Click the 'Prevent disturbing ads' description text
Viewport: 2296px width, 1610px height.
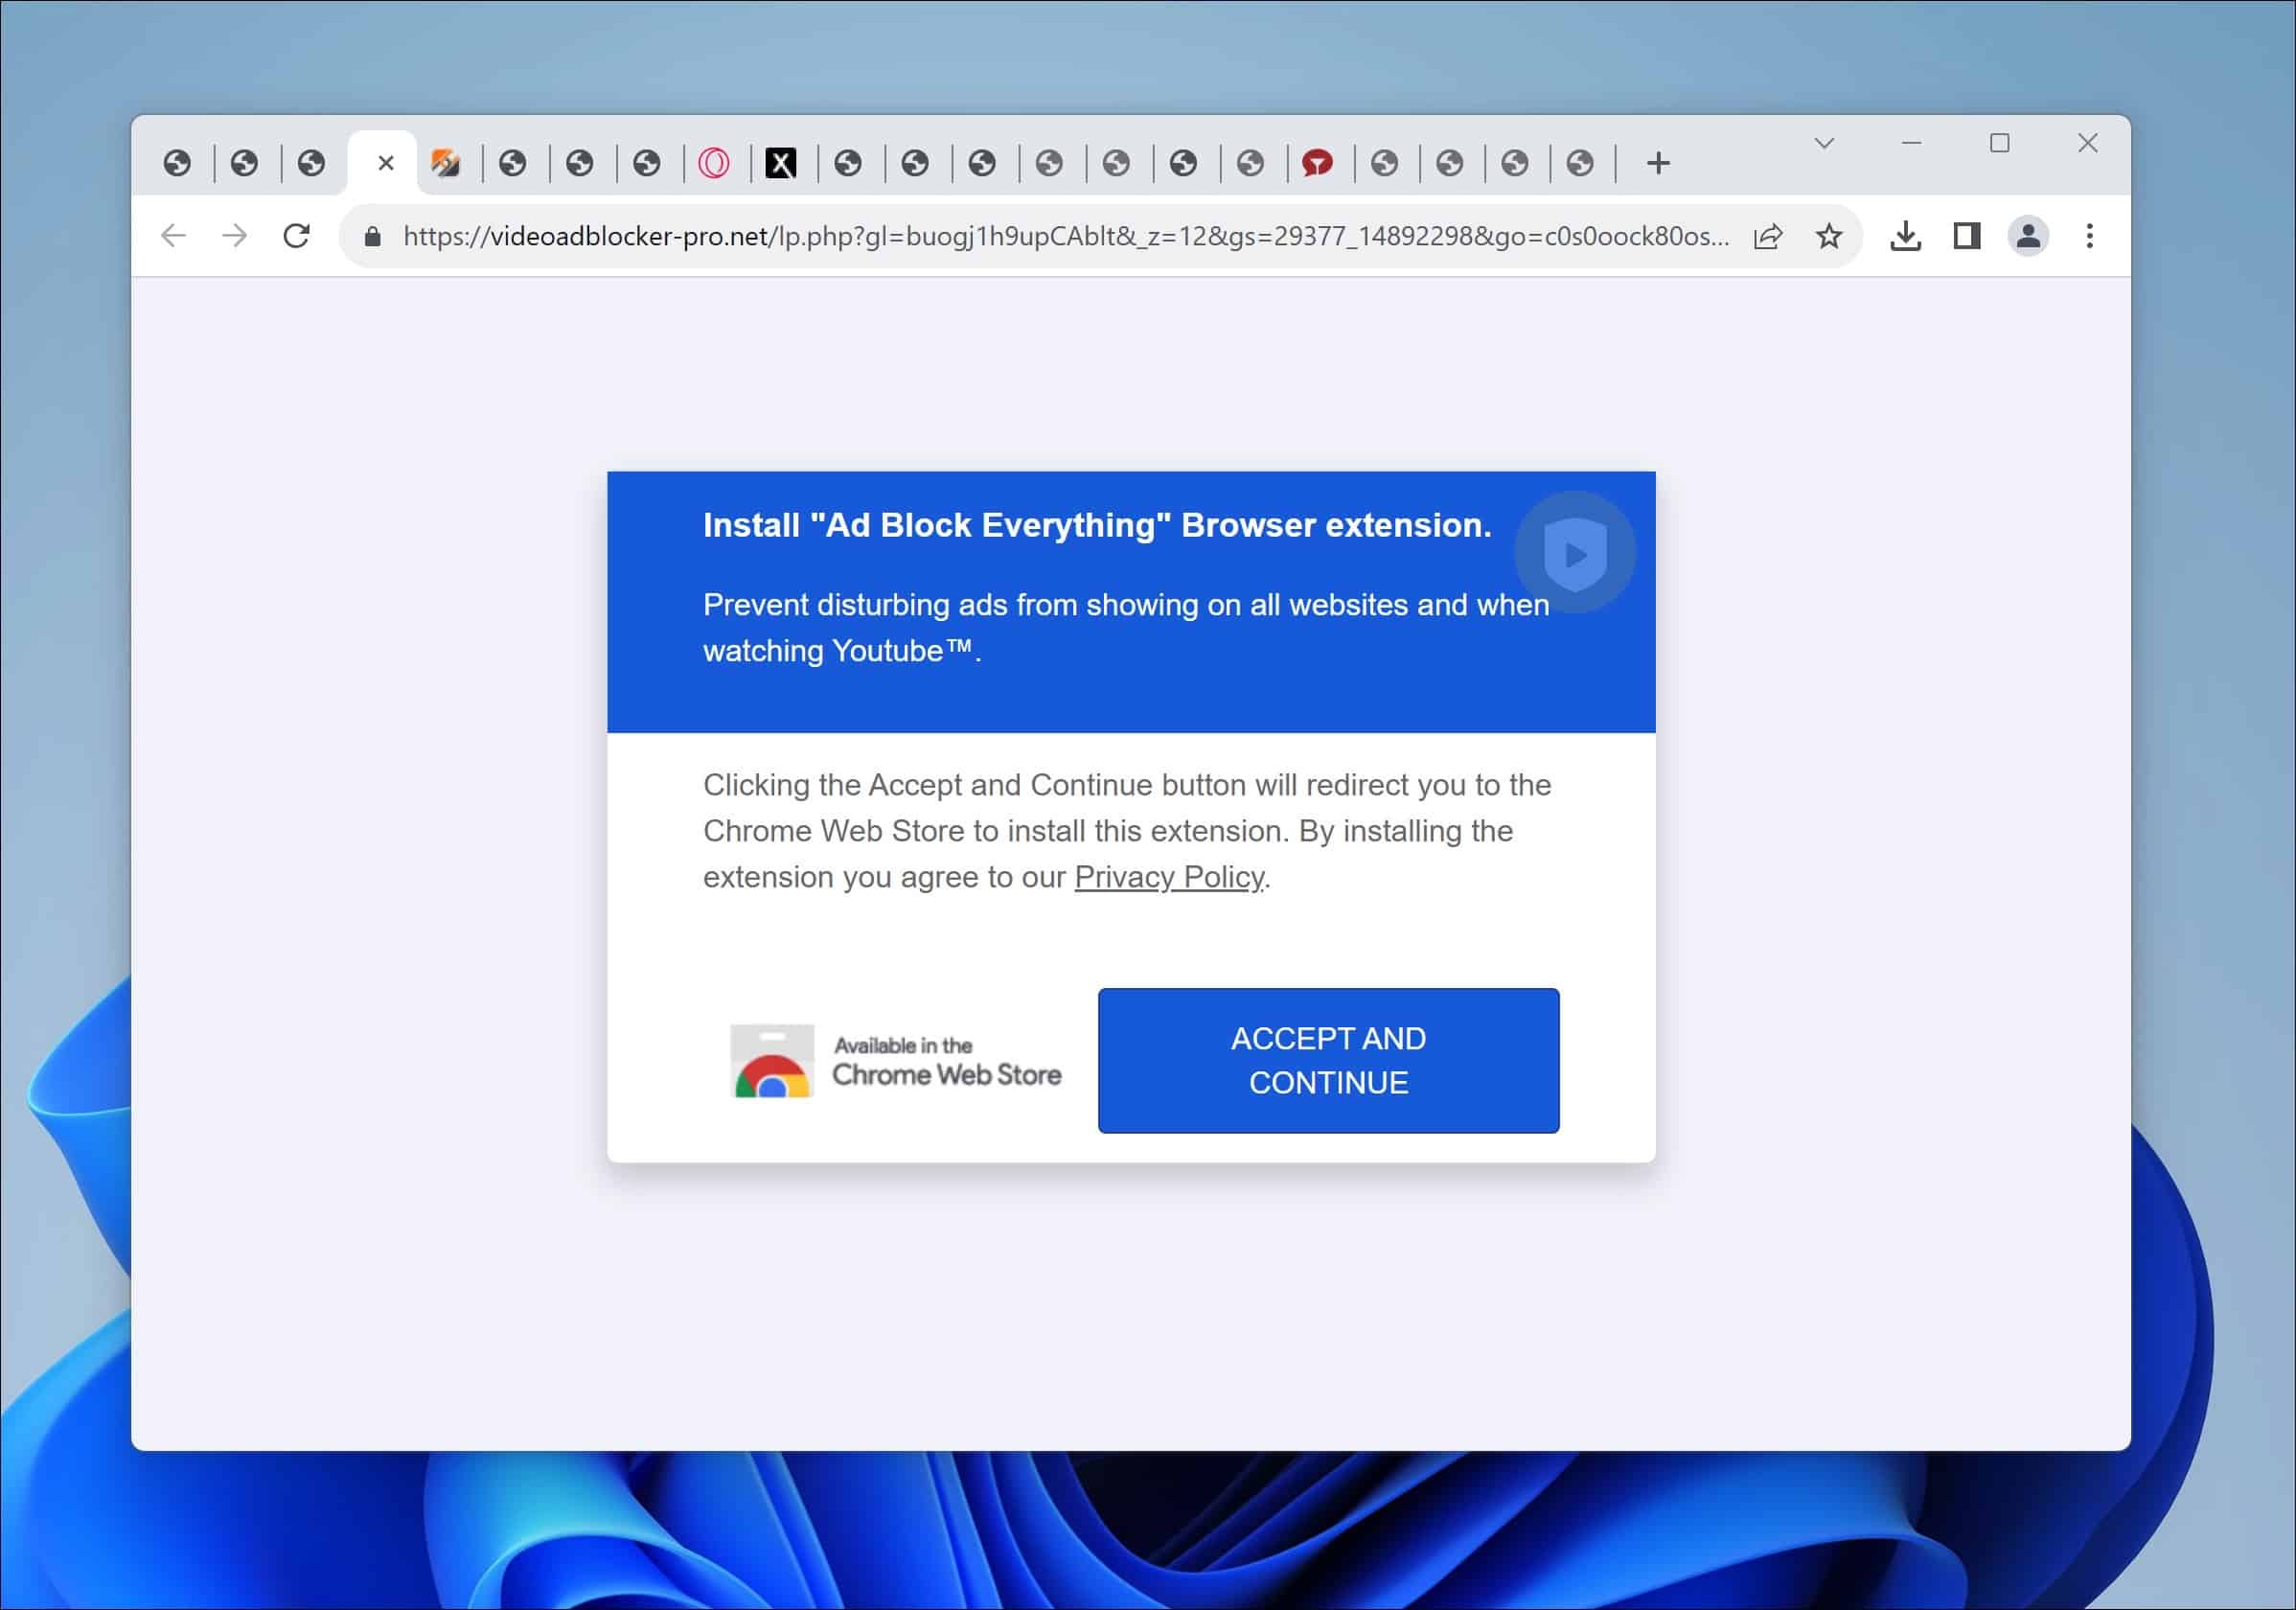(x=1126, y=628)
